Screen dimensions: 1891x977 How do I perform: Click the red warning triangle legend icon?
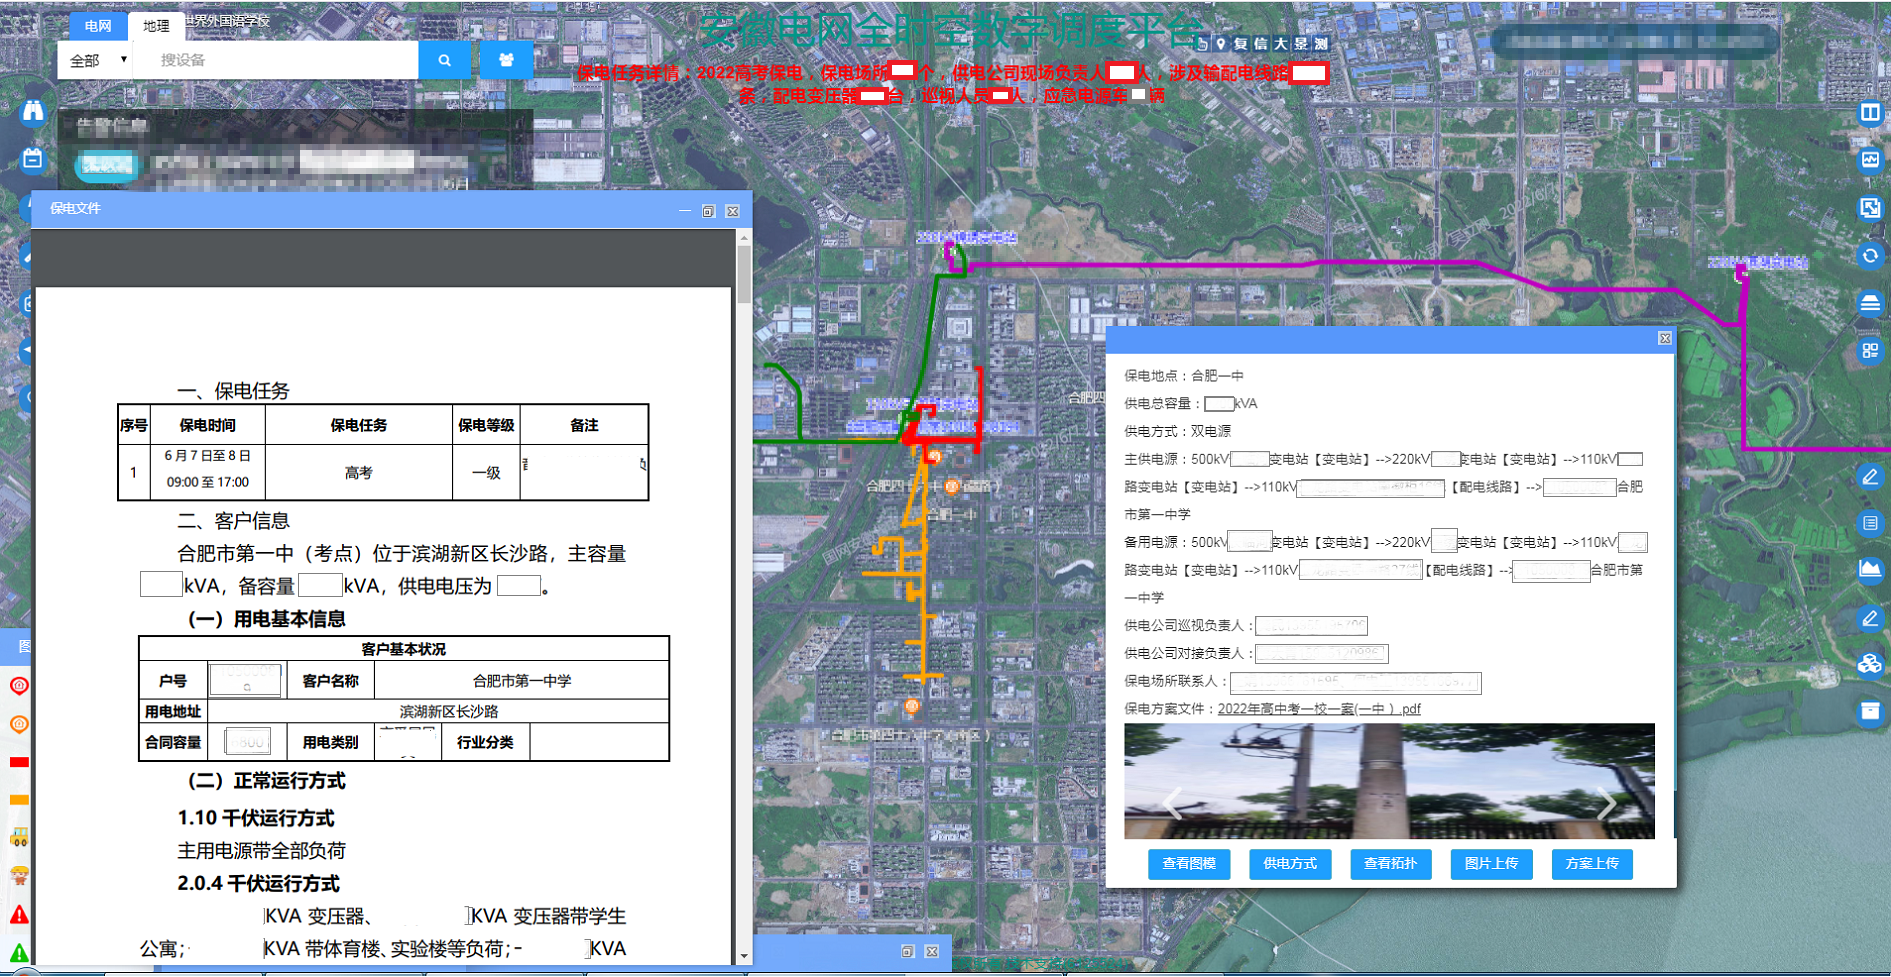coord(19,915)
